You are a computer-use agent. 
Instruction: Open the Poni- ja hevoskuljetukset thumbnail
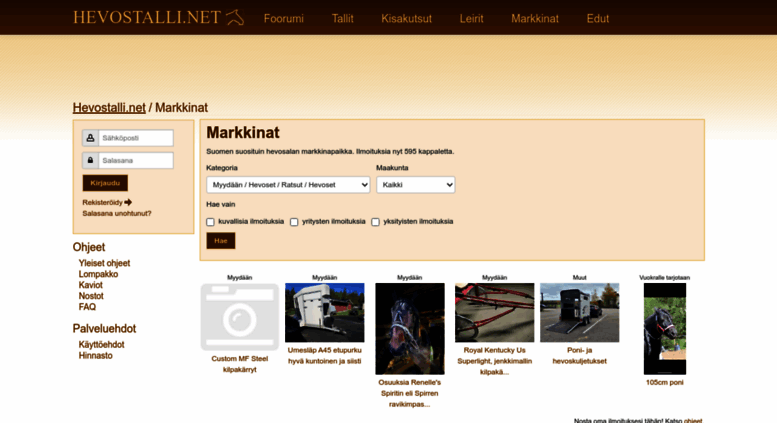(x=579, y=313)
